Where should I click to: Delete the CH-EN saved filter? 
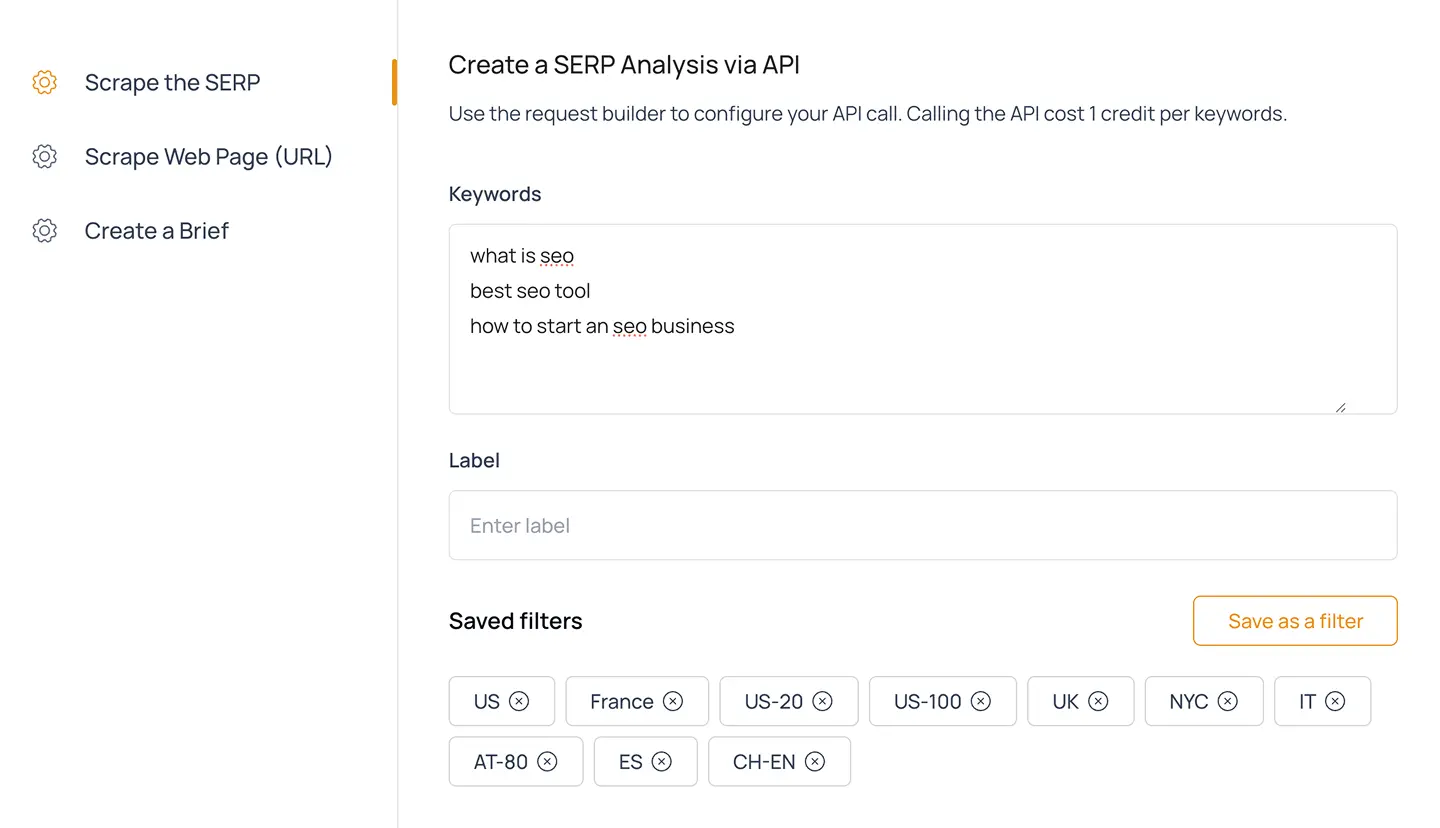tap(815, 762)
